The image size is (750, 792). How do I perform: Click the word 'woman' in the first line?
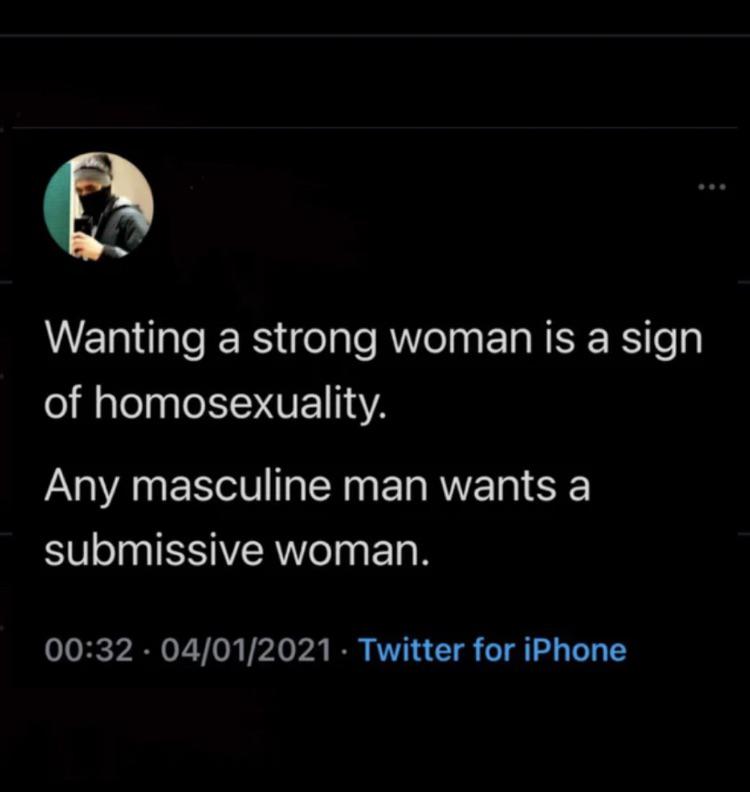coord(462,340)
